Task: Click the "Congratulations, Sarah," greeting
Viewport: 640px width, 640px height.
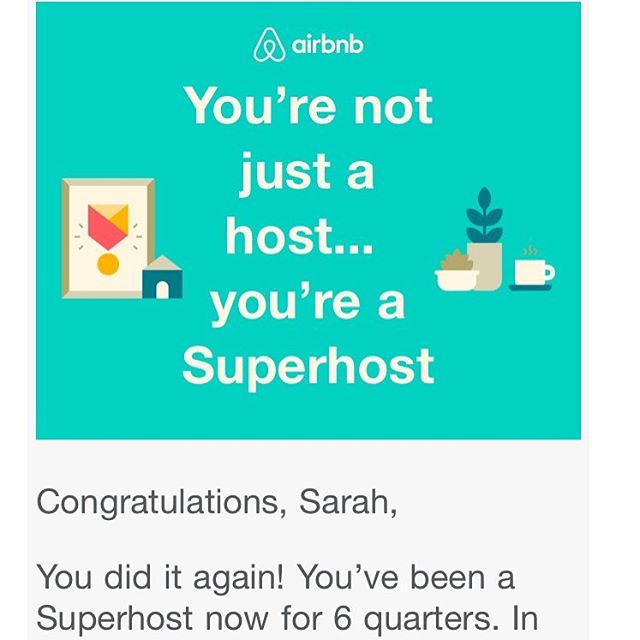Action: pos(217,501)
